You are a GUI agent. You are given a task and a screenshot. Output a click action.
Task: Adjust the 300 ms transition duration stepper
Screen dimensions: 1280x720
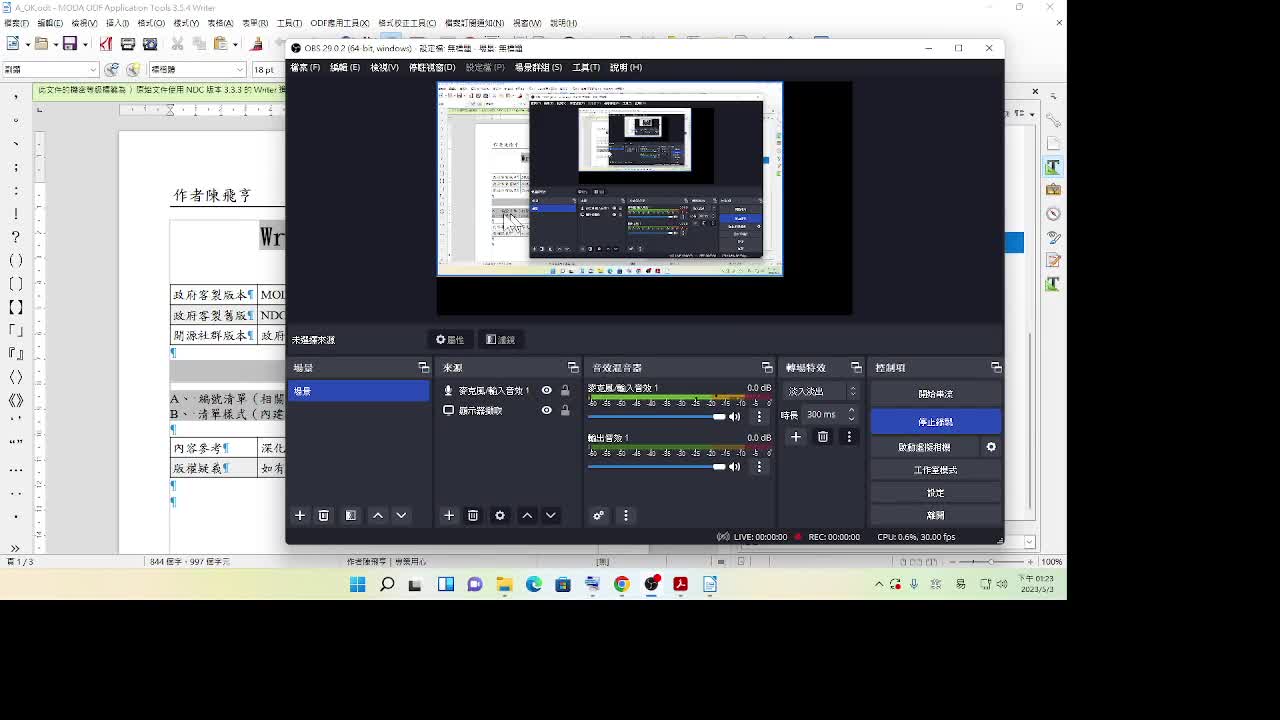(851, 414)
